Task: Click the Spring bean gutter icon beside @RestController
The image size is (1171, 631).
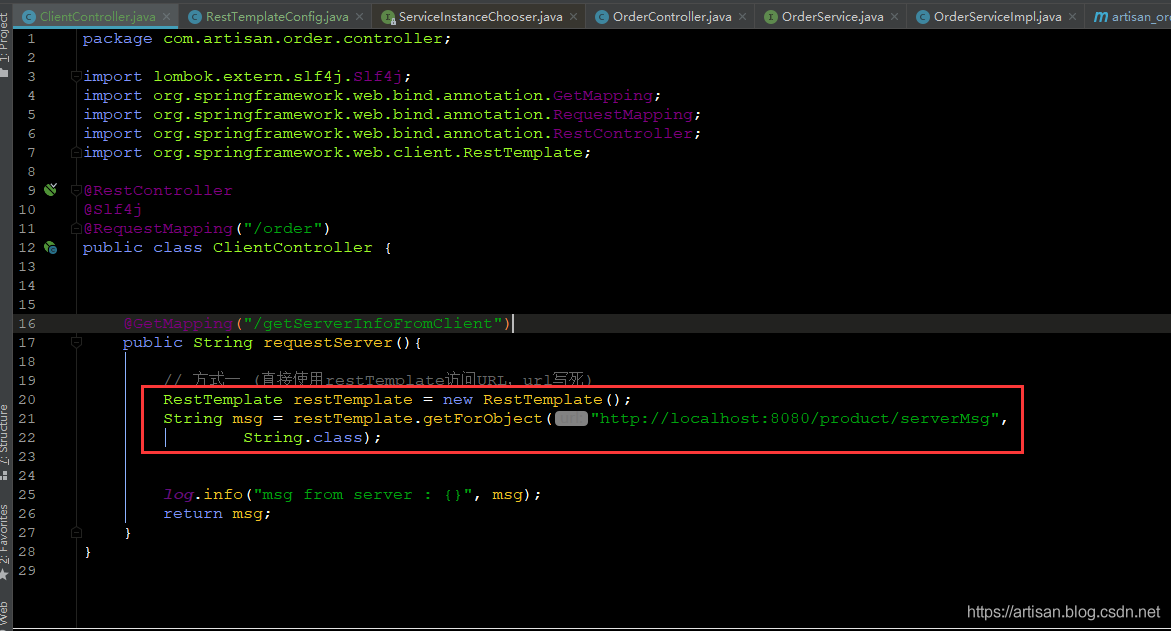Action: [50, 190]
